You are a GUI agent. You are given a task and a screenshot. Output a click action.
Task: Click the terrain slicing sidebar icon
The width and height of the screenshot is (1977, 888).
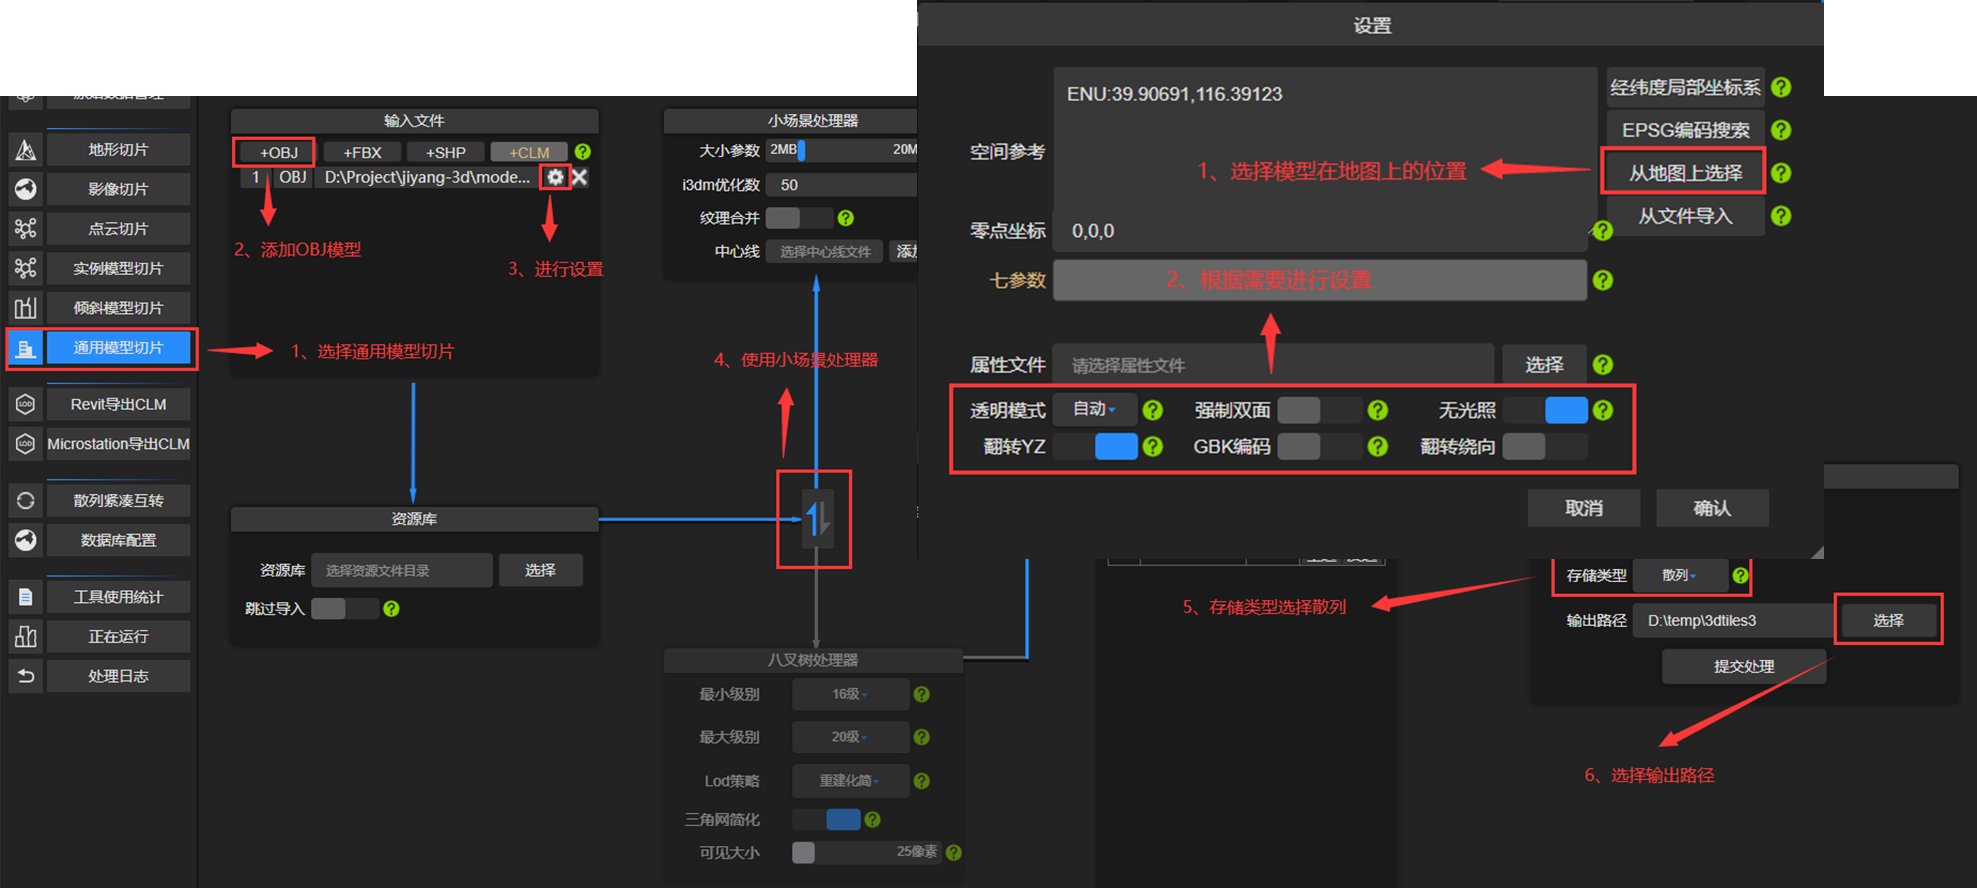26,150
